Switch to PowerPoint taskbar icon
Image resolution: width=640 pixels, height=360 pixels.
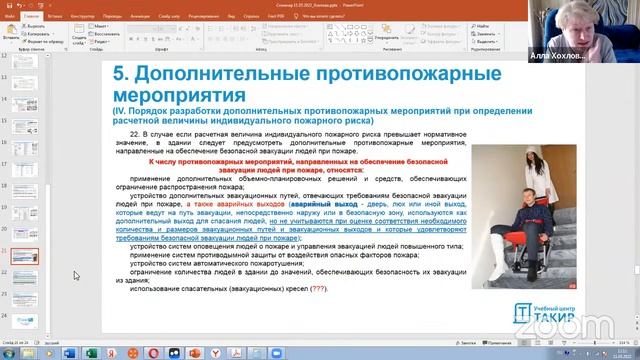[x=195, y=353]
